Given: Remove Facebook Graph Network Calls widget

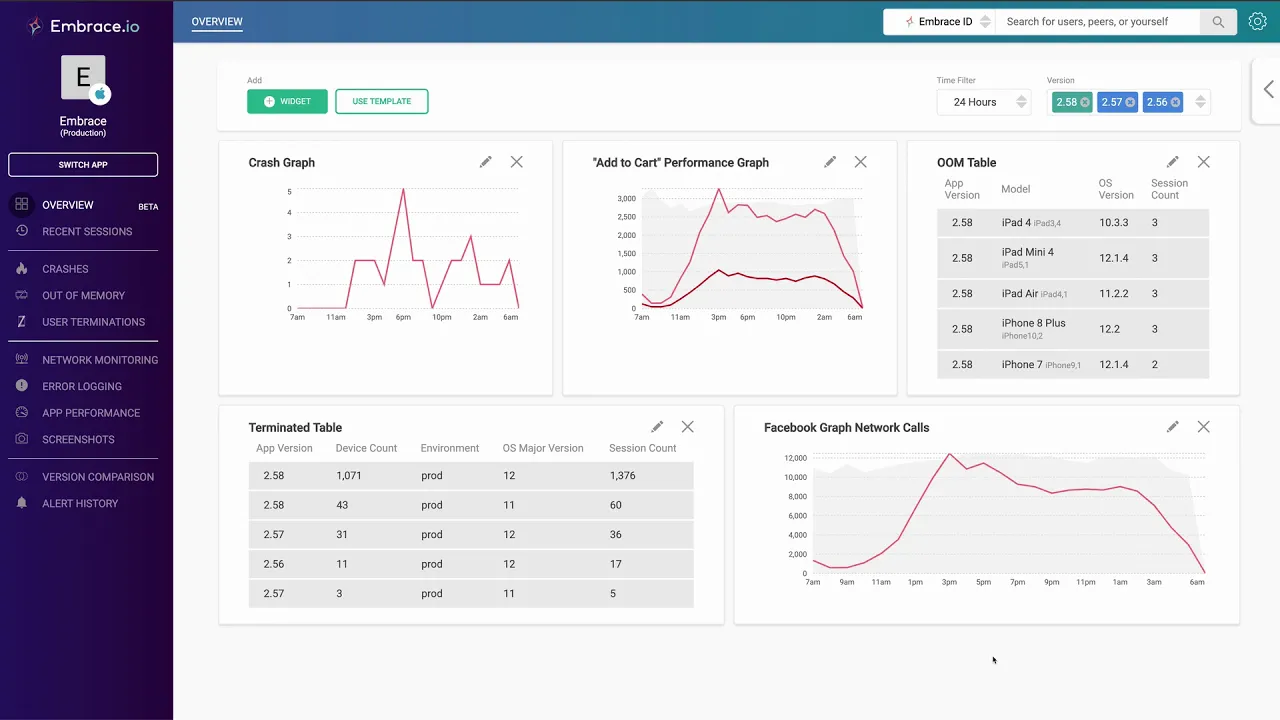Looking at the screenshot, I should [x=1204, y=427].
